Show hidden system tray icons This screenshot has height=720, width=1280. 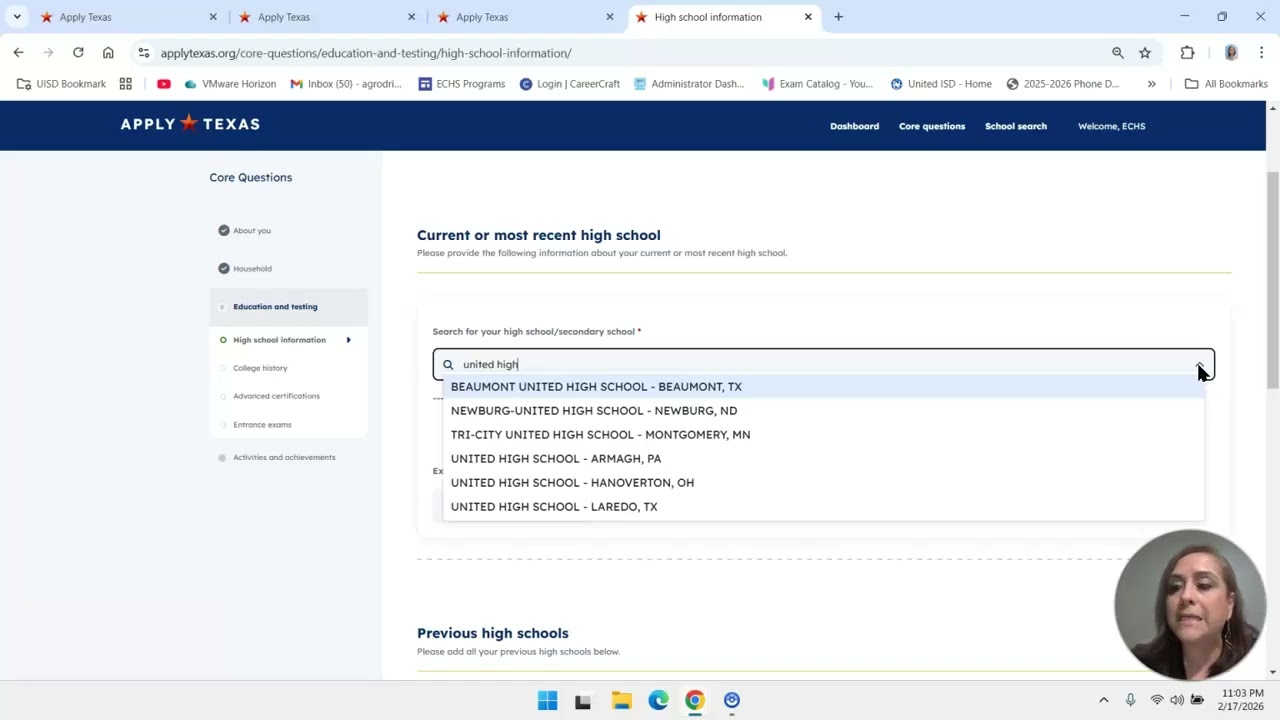(x=1103, y=700)
